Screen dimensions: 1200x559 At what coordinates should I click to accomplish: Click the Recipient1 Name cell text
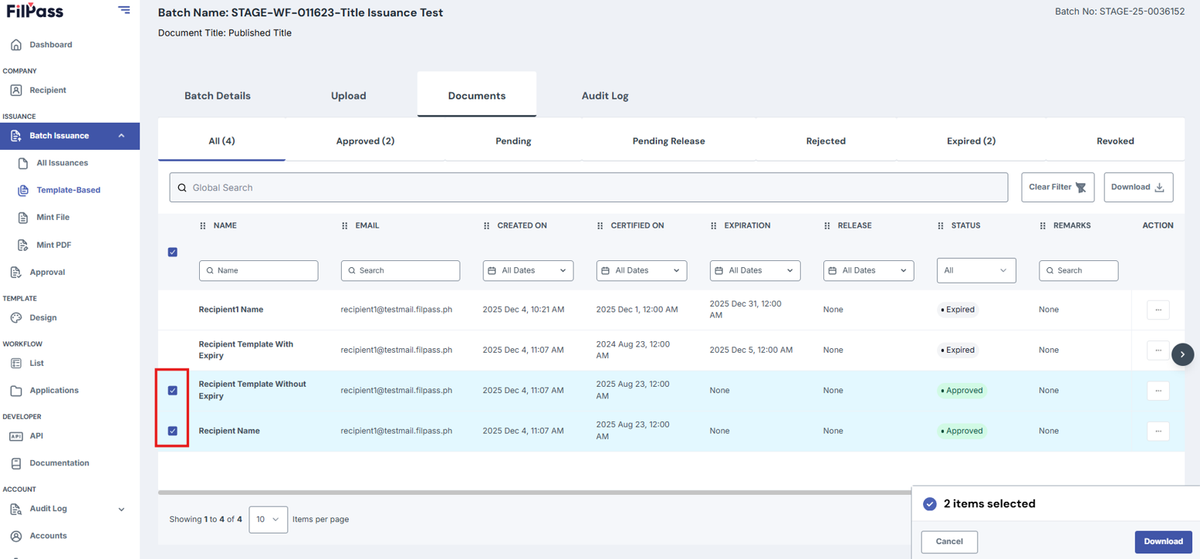[229, 310]
